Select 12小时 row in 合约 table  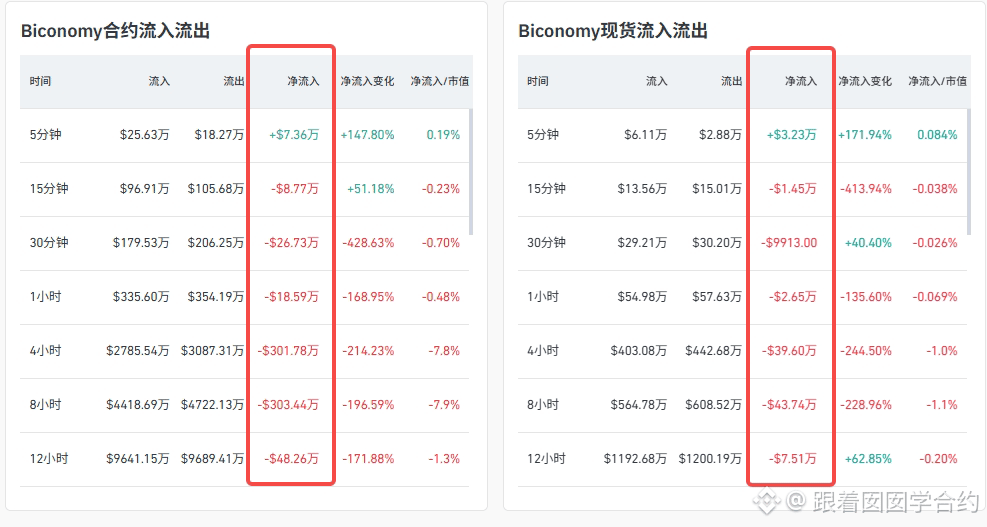244,459
